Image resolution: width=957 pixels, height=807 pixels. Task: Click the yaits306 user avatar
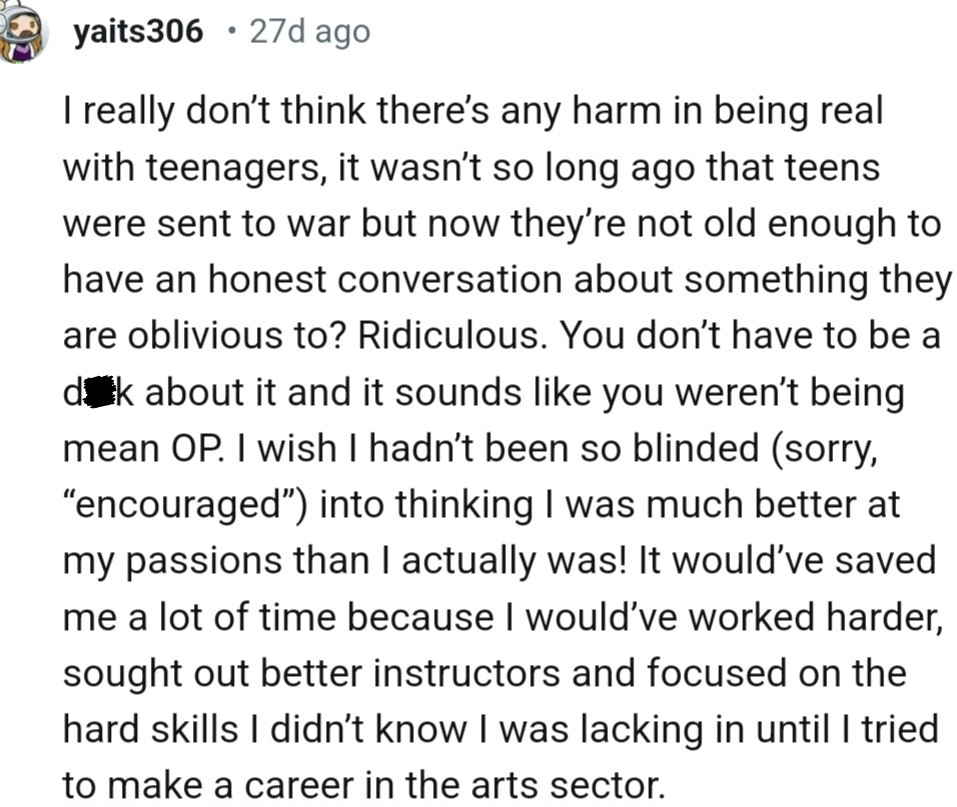pos(20,32)
